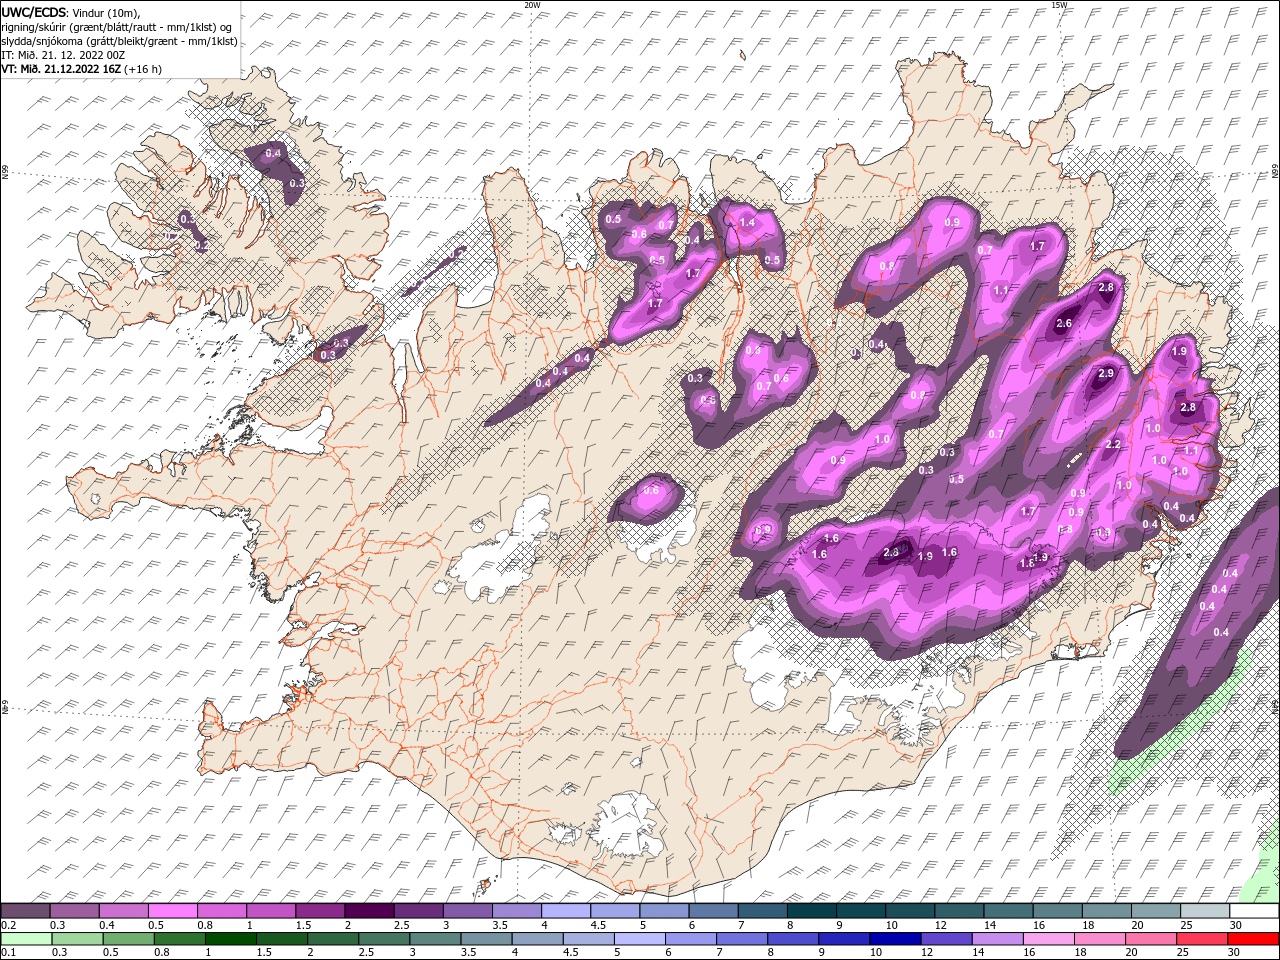Click the light grey 25 swatch in upper legend
The width and height of the screenshot is (1280, 960).
pyautogui.click(x=1205, y=911)
